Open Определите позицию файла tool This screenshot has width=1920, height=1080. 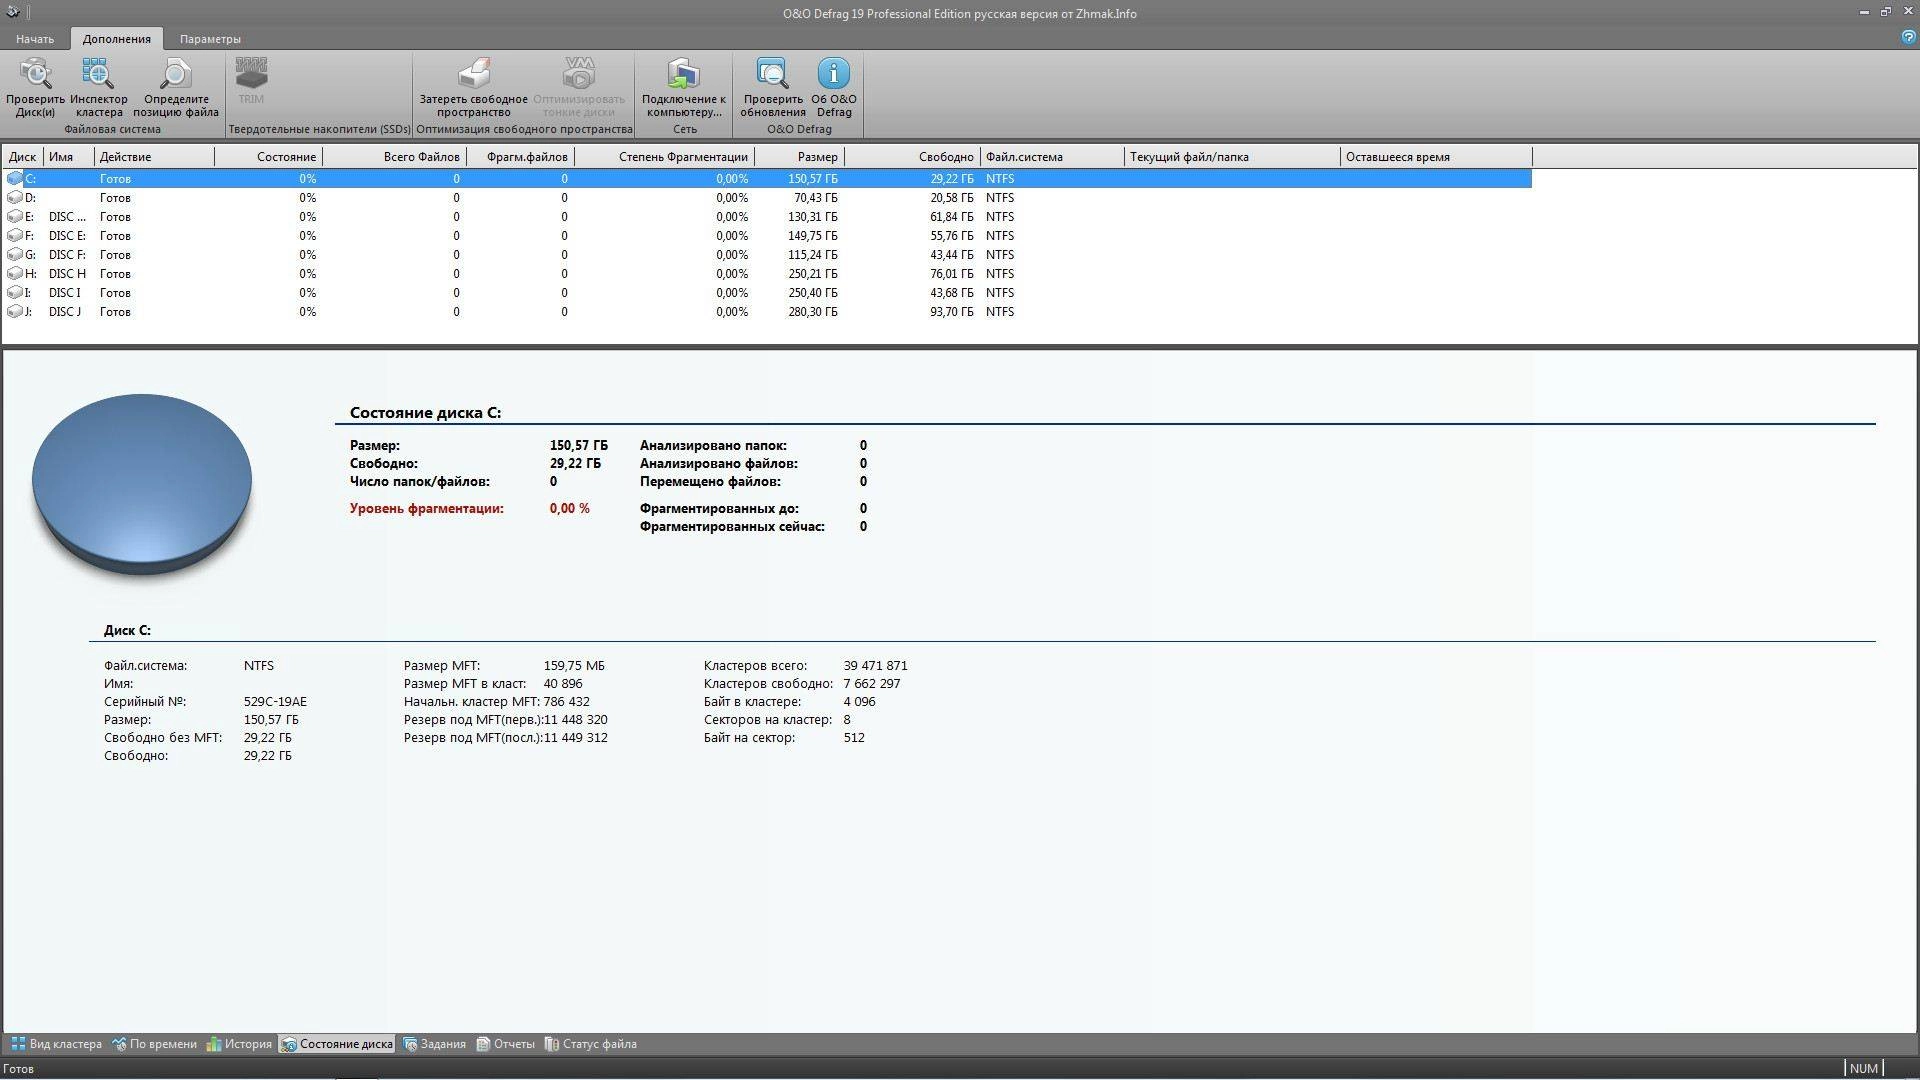click(x=176, y=88)
